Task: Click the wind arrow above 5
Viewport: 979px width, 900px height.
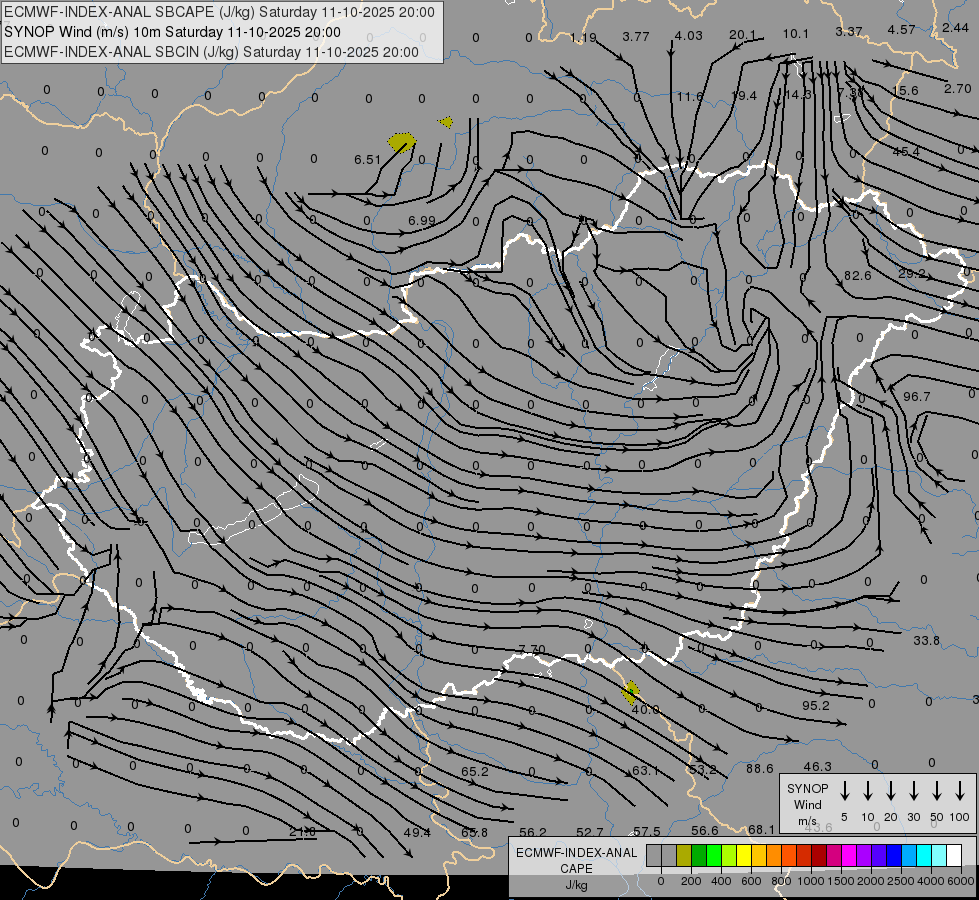Action: (x=845, y=790)
